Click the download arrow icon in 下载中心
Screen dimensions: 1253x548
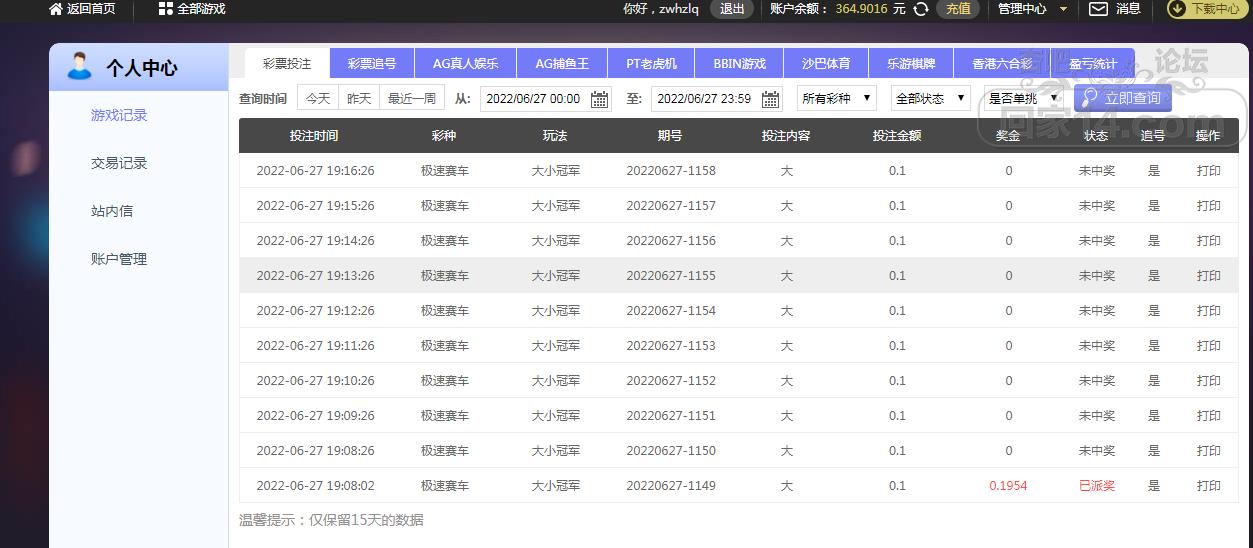click(x=1177, y=8)
